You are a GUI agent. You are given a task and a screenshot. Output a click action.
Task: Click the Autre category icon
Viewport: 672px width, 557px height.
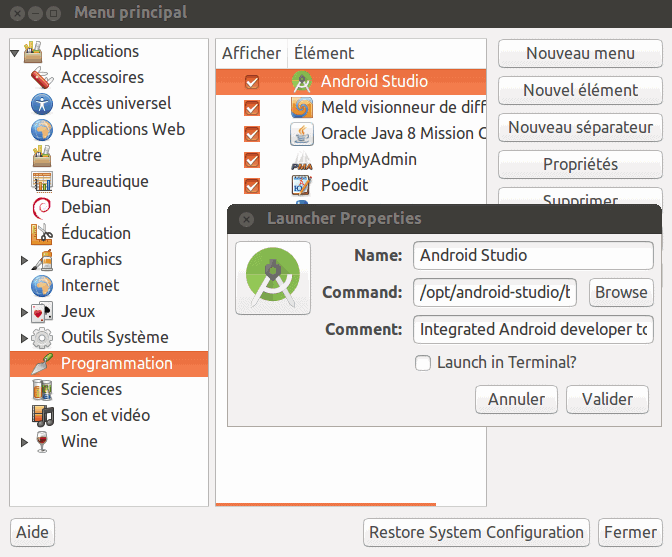(x=42, y=156)
